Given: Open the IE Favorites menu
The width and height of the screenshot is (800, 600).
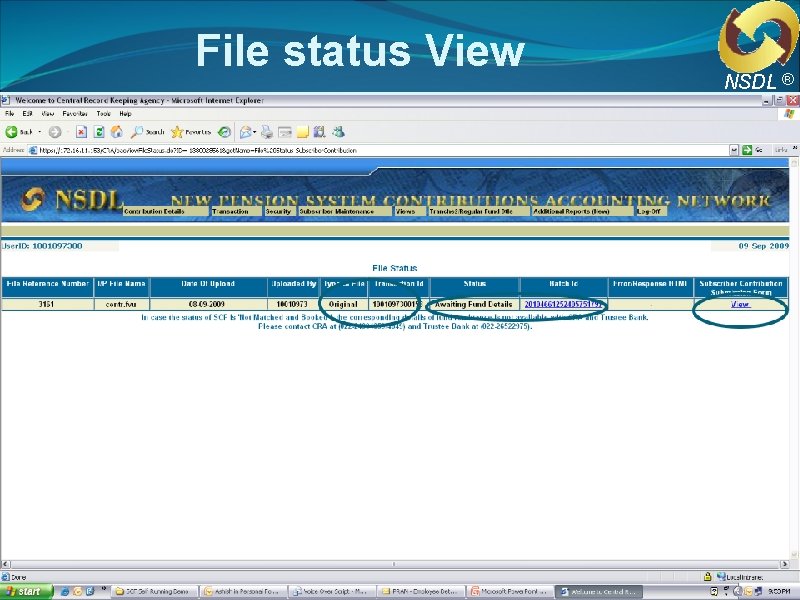Looking at the screenshot, I should coord(75,114).
